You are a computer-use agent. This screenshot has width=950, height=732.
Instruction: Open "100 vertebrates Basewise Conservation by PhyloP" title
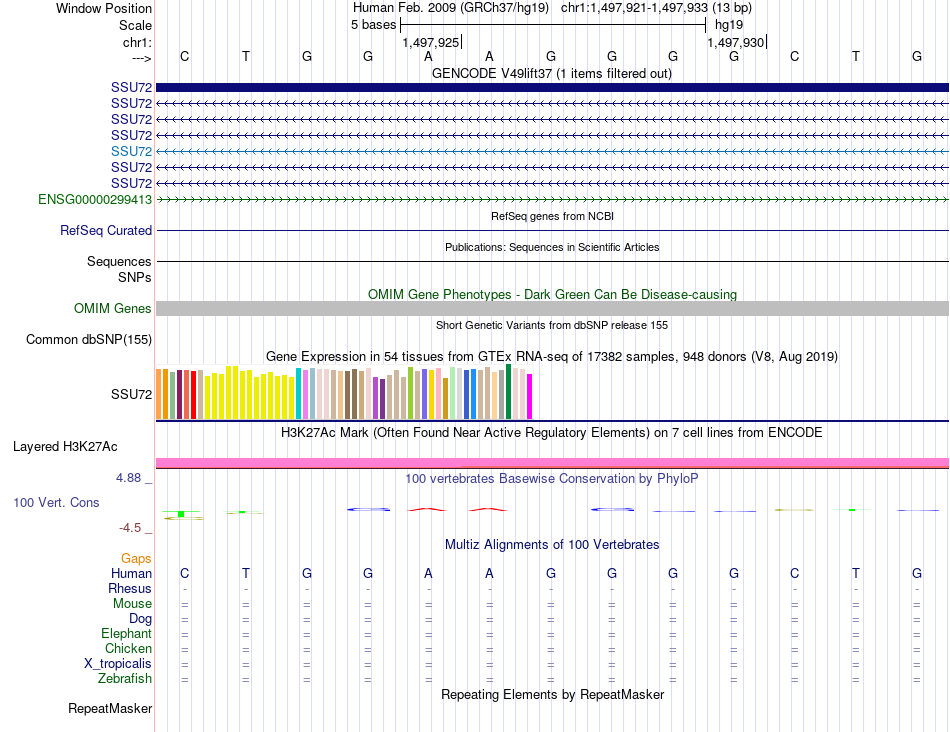[552, 479]
